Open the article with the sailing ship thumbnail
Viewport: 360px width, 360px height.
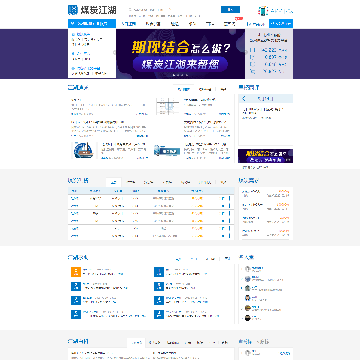[83, 150]
